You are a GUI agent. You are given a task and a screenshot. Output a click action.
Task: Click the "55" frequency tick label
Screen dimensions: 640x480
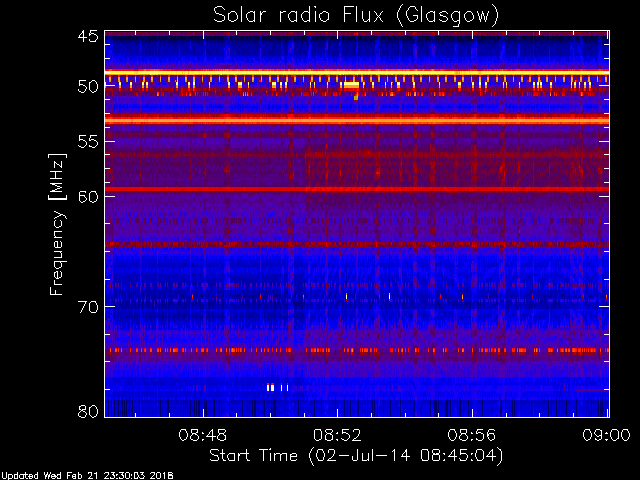tap(88, 142)
